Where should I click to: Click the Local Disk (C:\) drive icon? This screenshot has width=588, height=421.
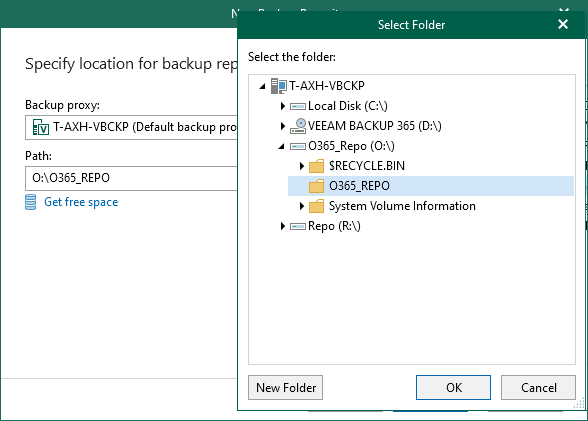[x=298, y=107]
